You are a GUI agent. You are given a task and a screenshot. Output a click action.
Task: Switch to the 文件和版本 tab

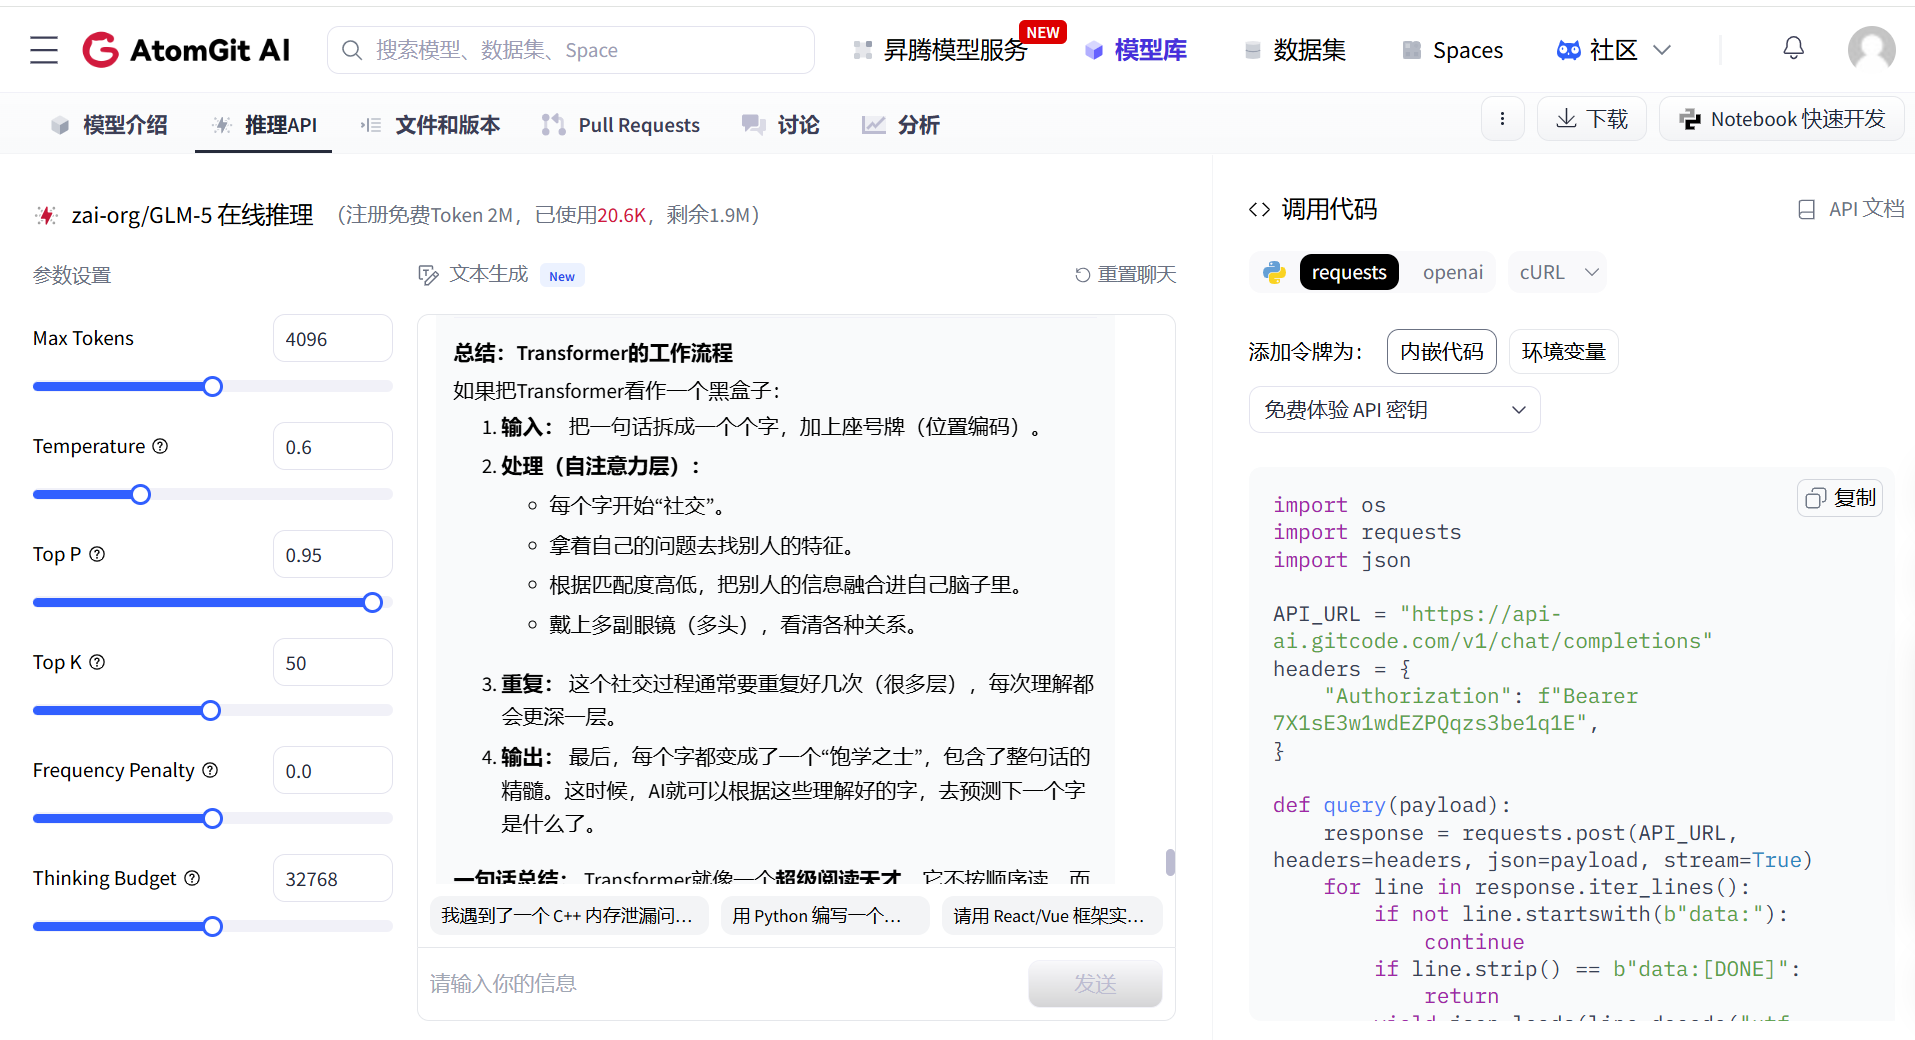pos(446,124)
